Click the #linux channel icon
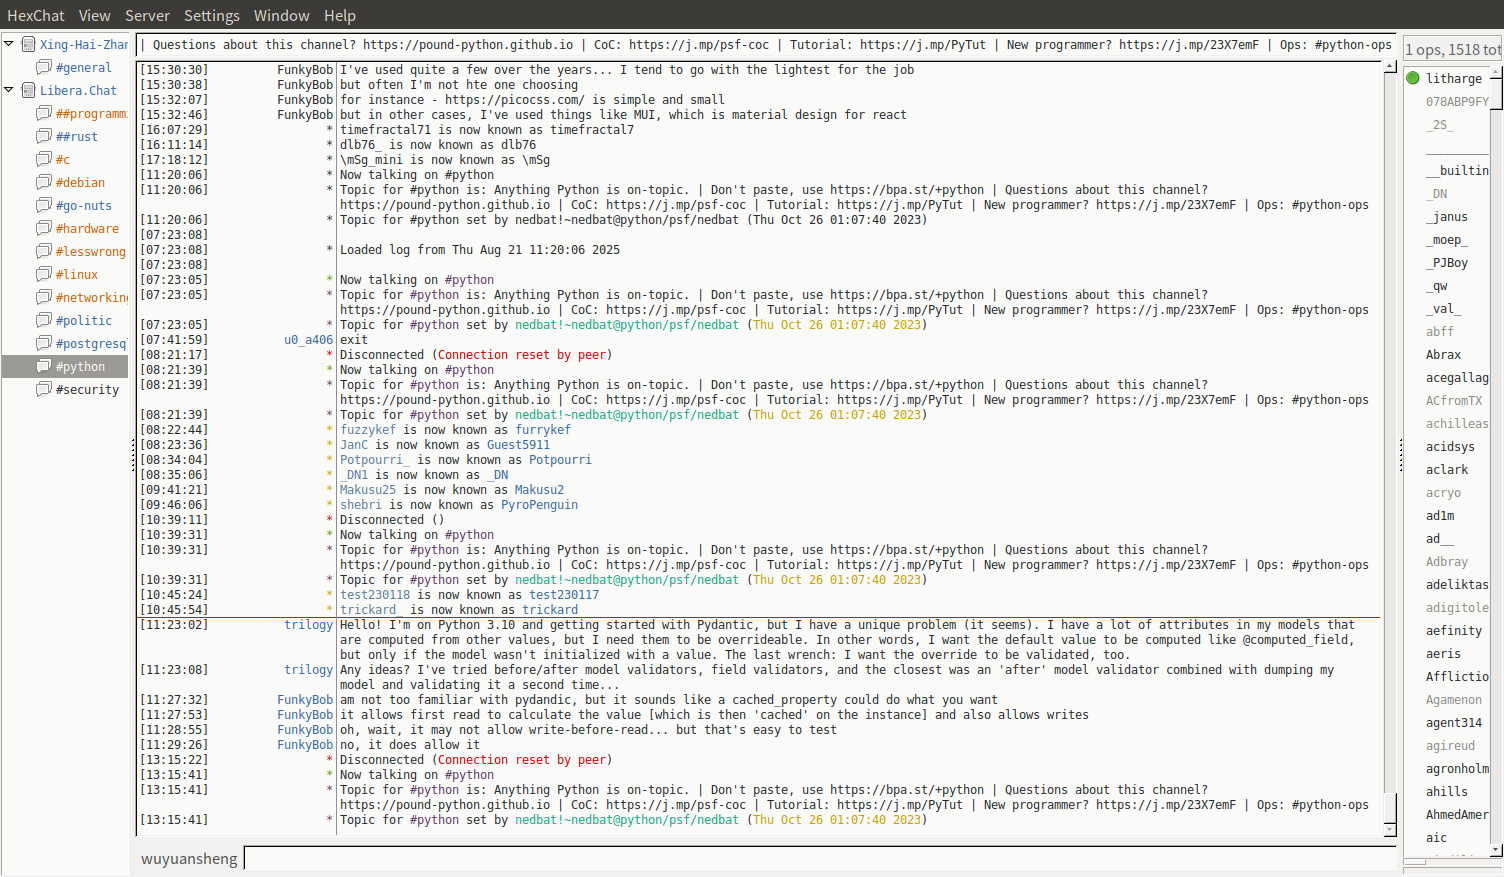This screenshot has height=877, width=1504. pos(44,274)
